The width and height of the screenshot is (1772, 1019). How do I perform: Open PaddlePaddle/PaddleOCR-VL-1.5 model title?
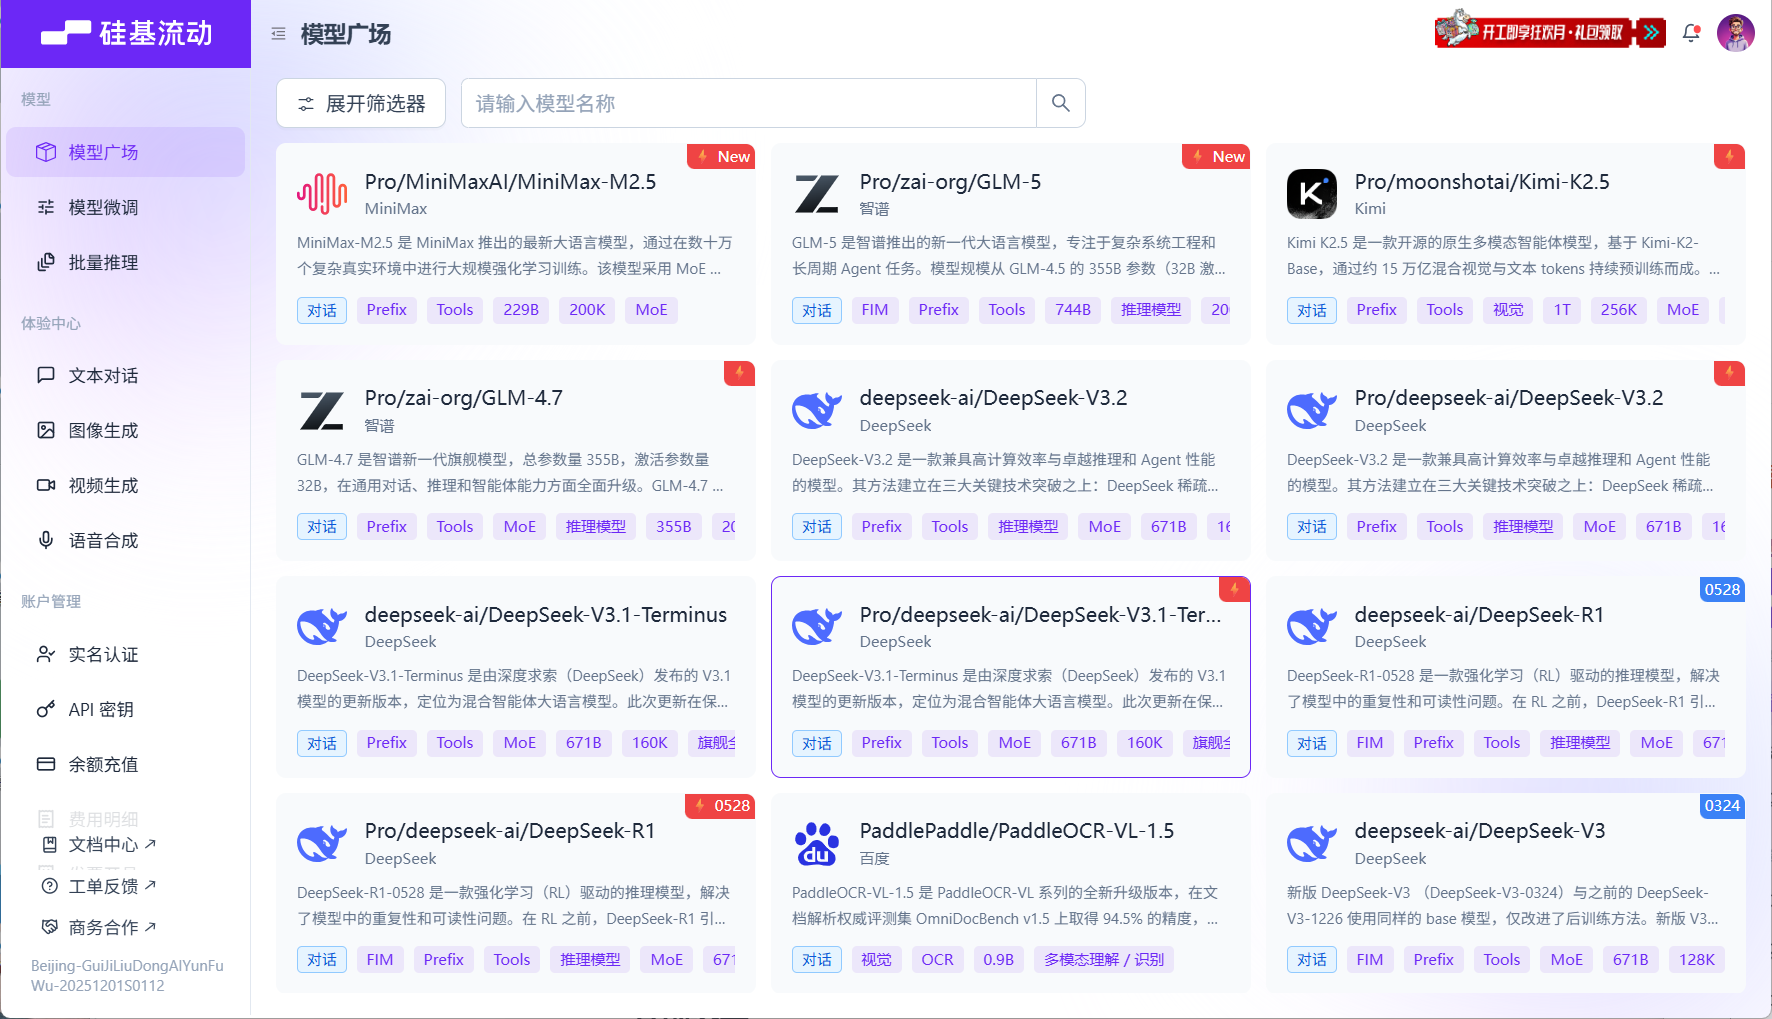click(x=1017, y=831)
